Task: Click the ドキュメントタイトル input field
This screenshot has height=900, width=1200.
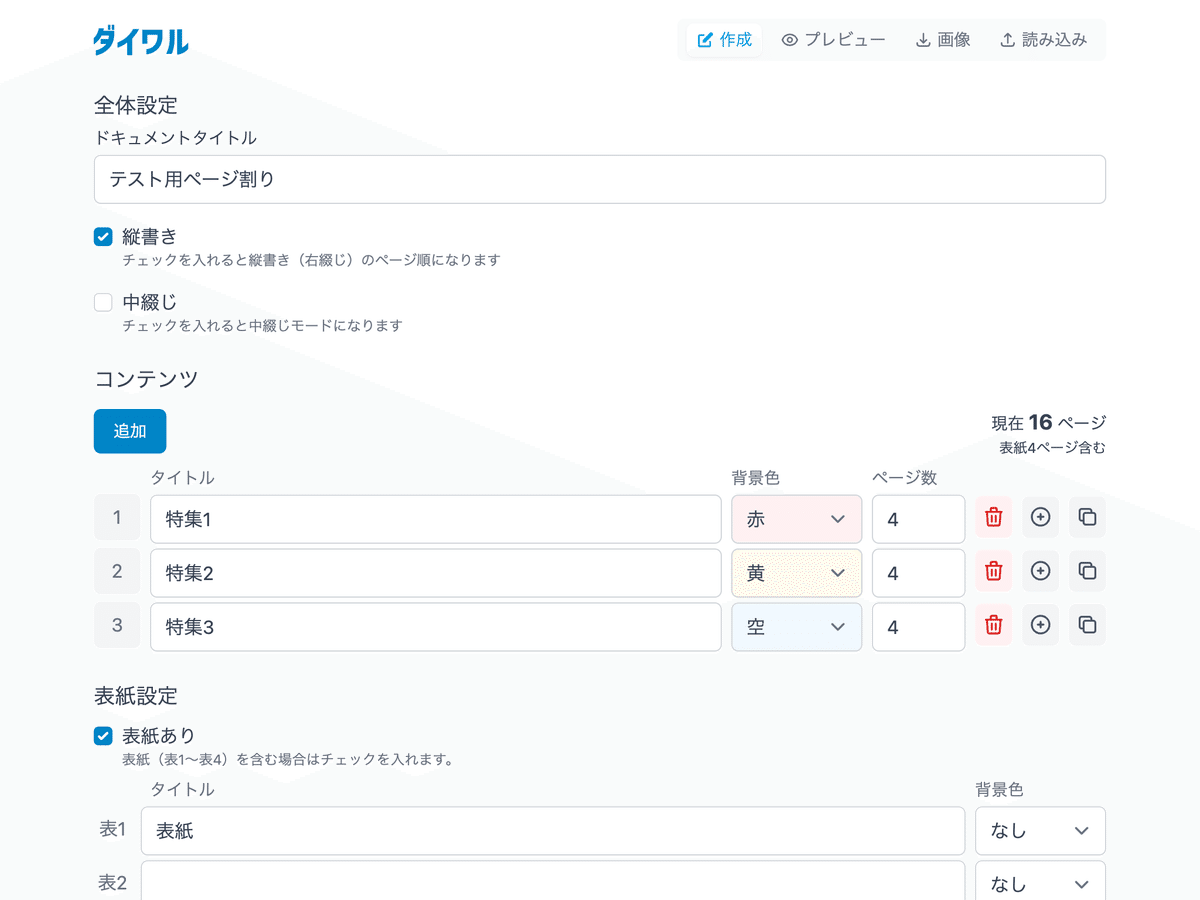Action: (x=600, y=180)
